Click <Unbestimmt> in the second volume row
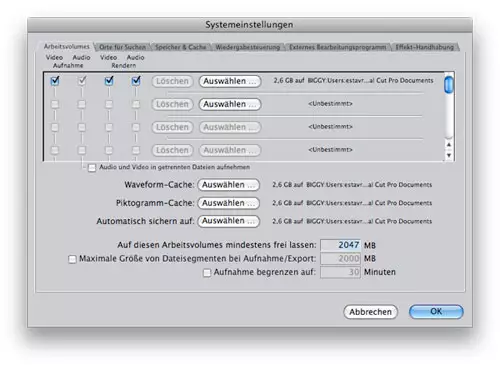This screenshot has height=365, width=500. point(330,104)
